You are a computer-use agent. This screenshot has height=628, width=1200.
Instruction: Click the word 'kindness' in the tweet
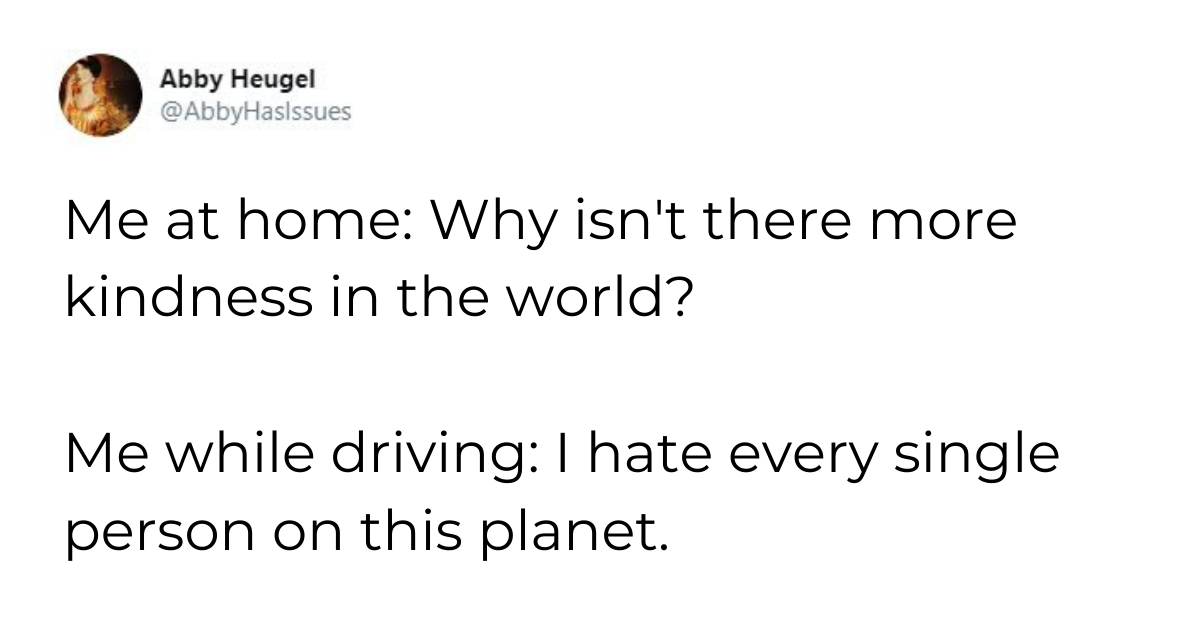point(190,297)
